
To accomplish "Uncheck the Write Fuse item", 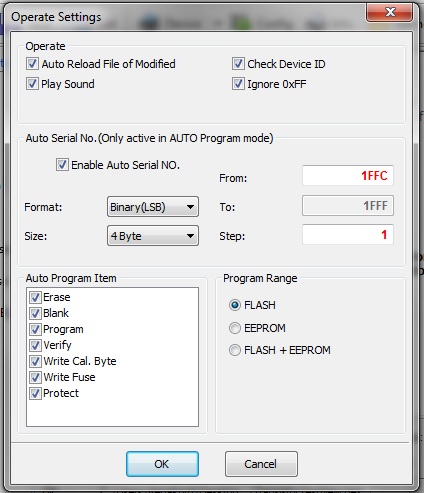I will tap(35, 377).
